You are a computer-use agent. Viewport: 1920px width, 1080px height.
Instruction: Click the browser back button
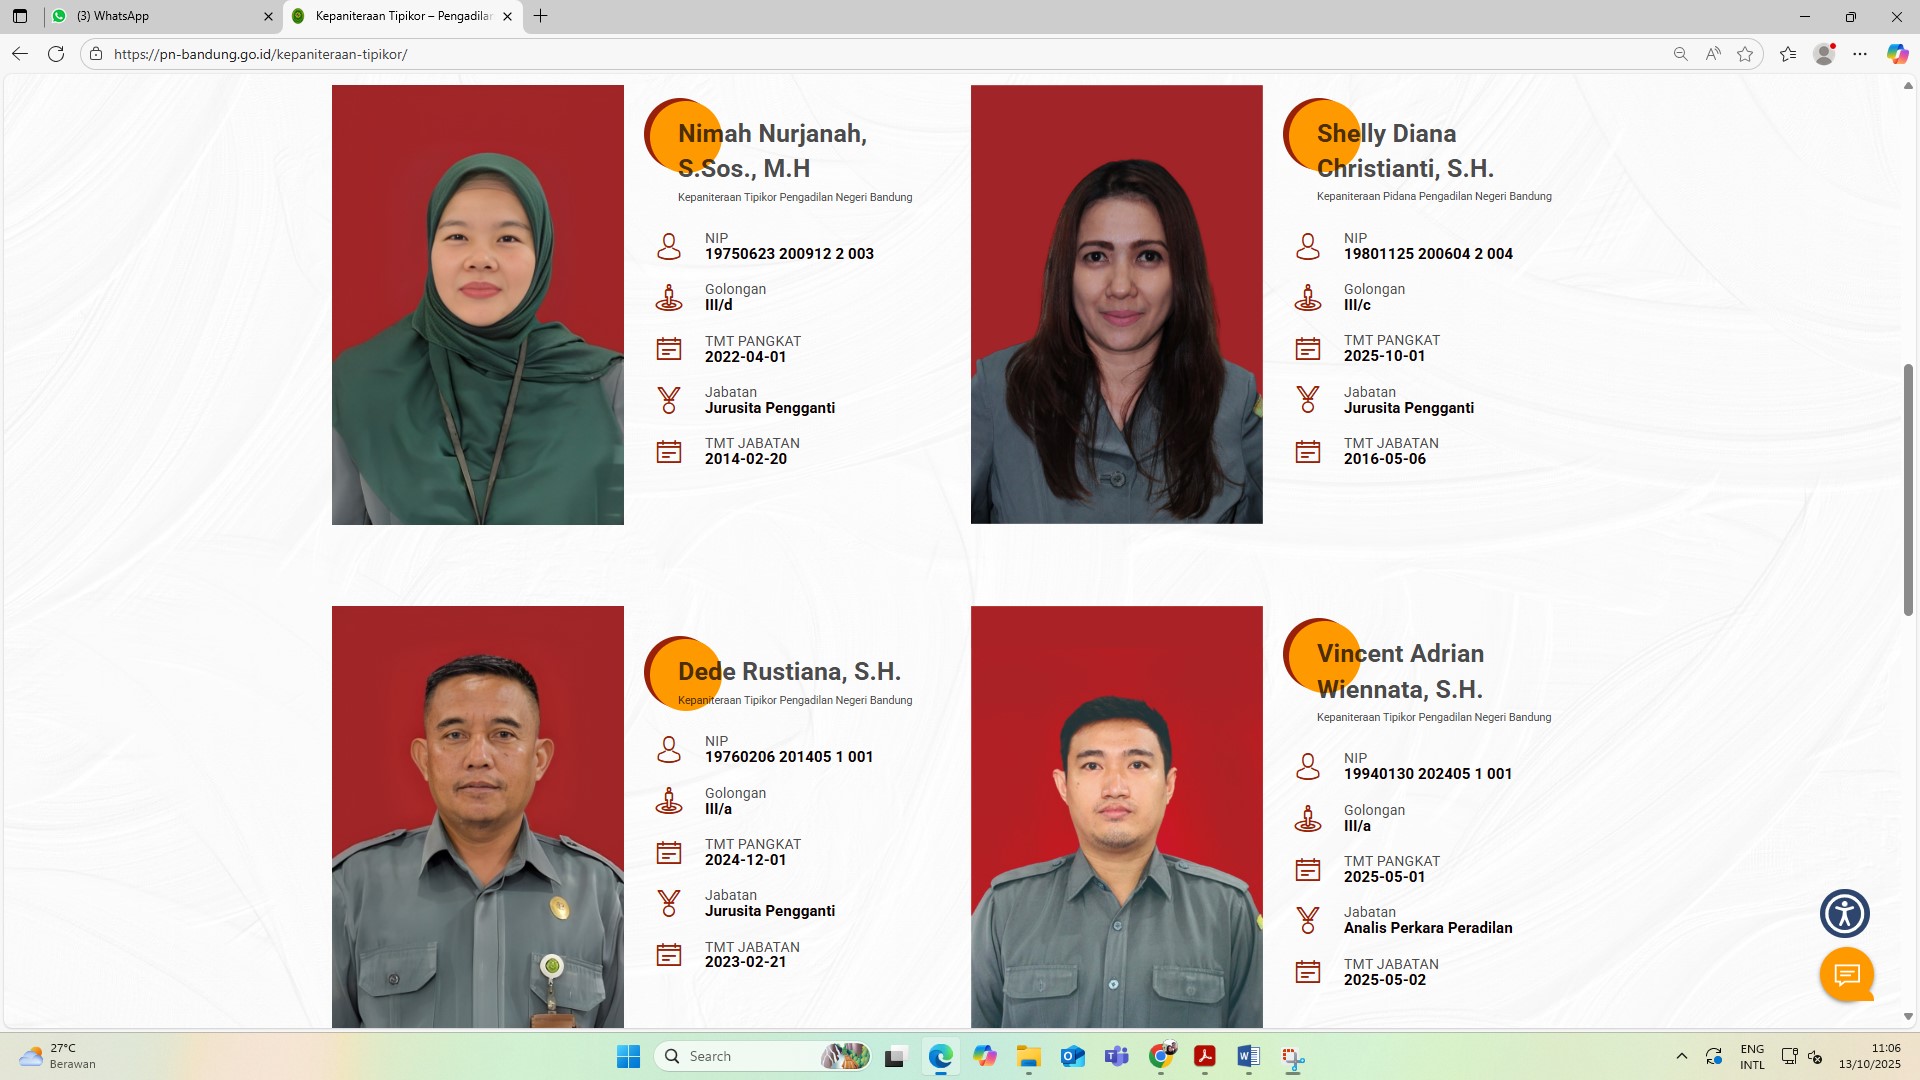19,54
